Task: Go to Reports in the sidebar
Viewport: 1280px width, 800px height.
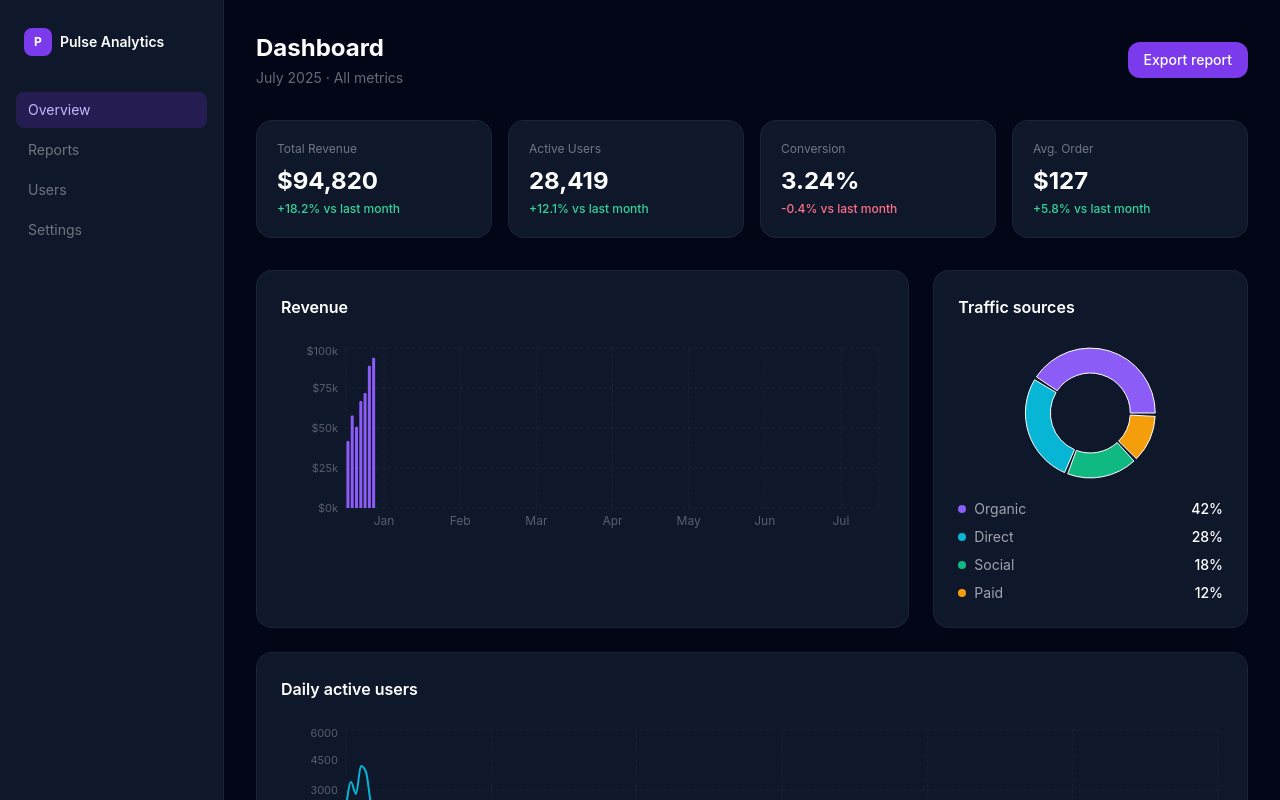Action: 111,150
